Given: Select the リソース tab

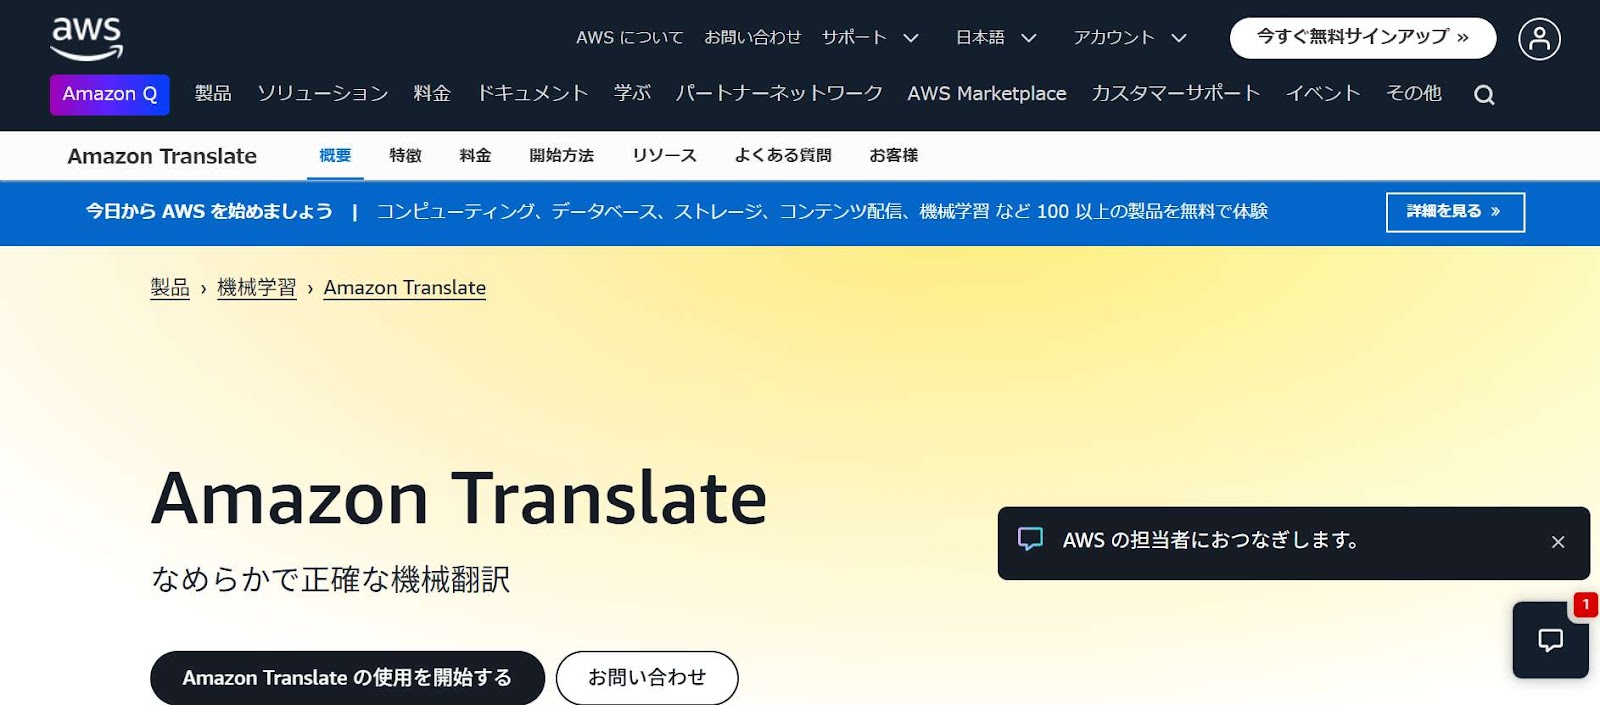Looking at the screenshot, I should pyautogui.click(x=664, y=156).
